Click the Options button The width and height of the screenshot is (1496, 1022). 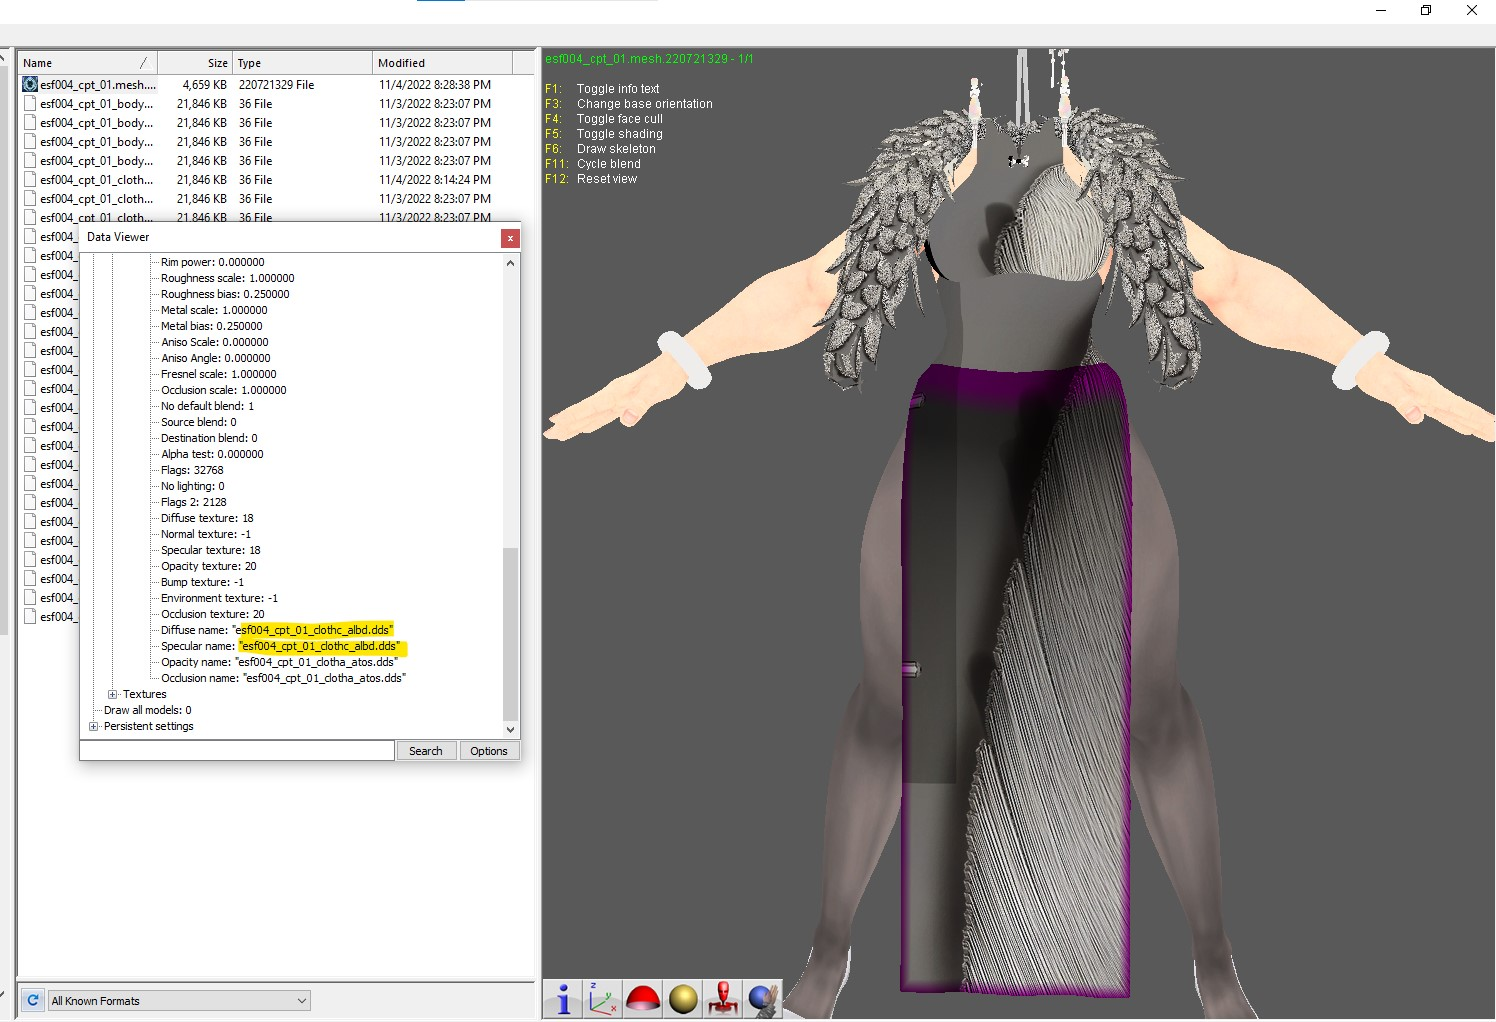coord(489,751)
